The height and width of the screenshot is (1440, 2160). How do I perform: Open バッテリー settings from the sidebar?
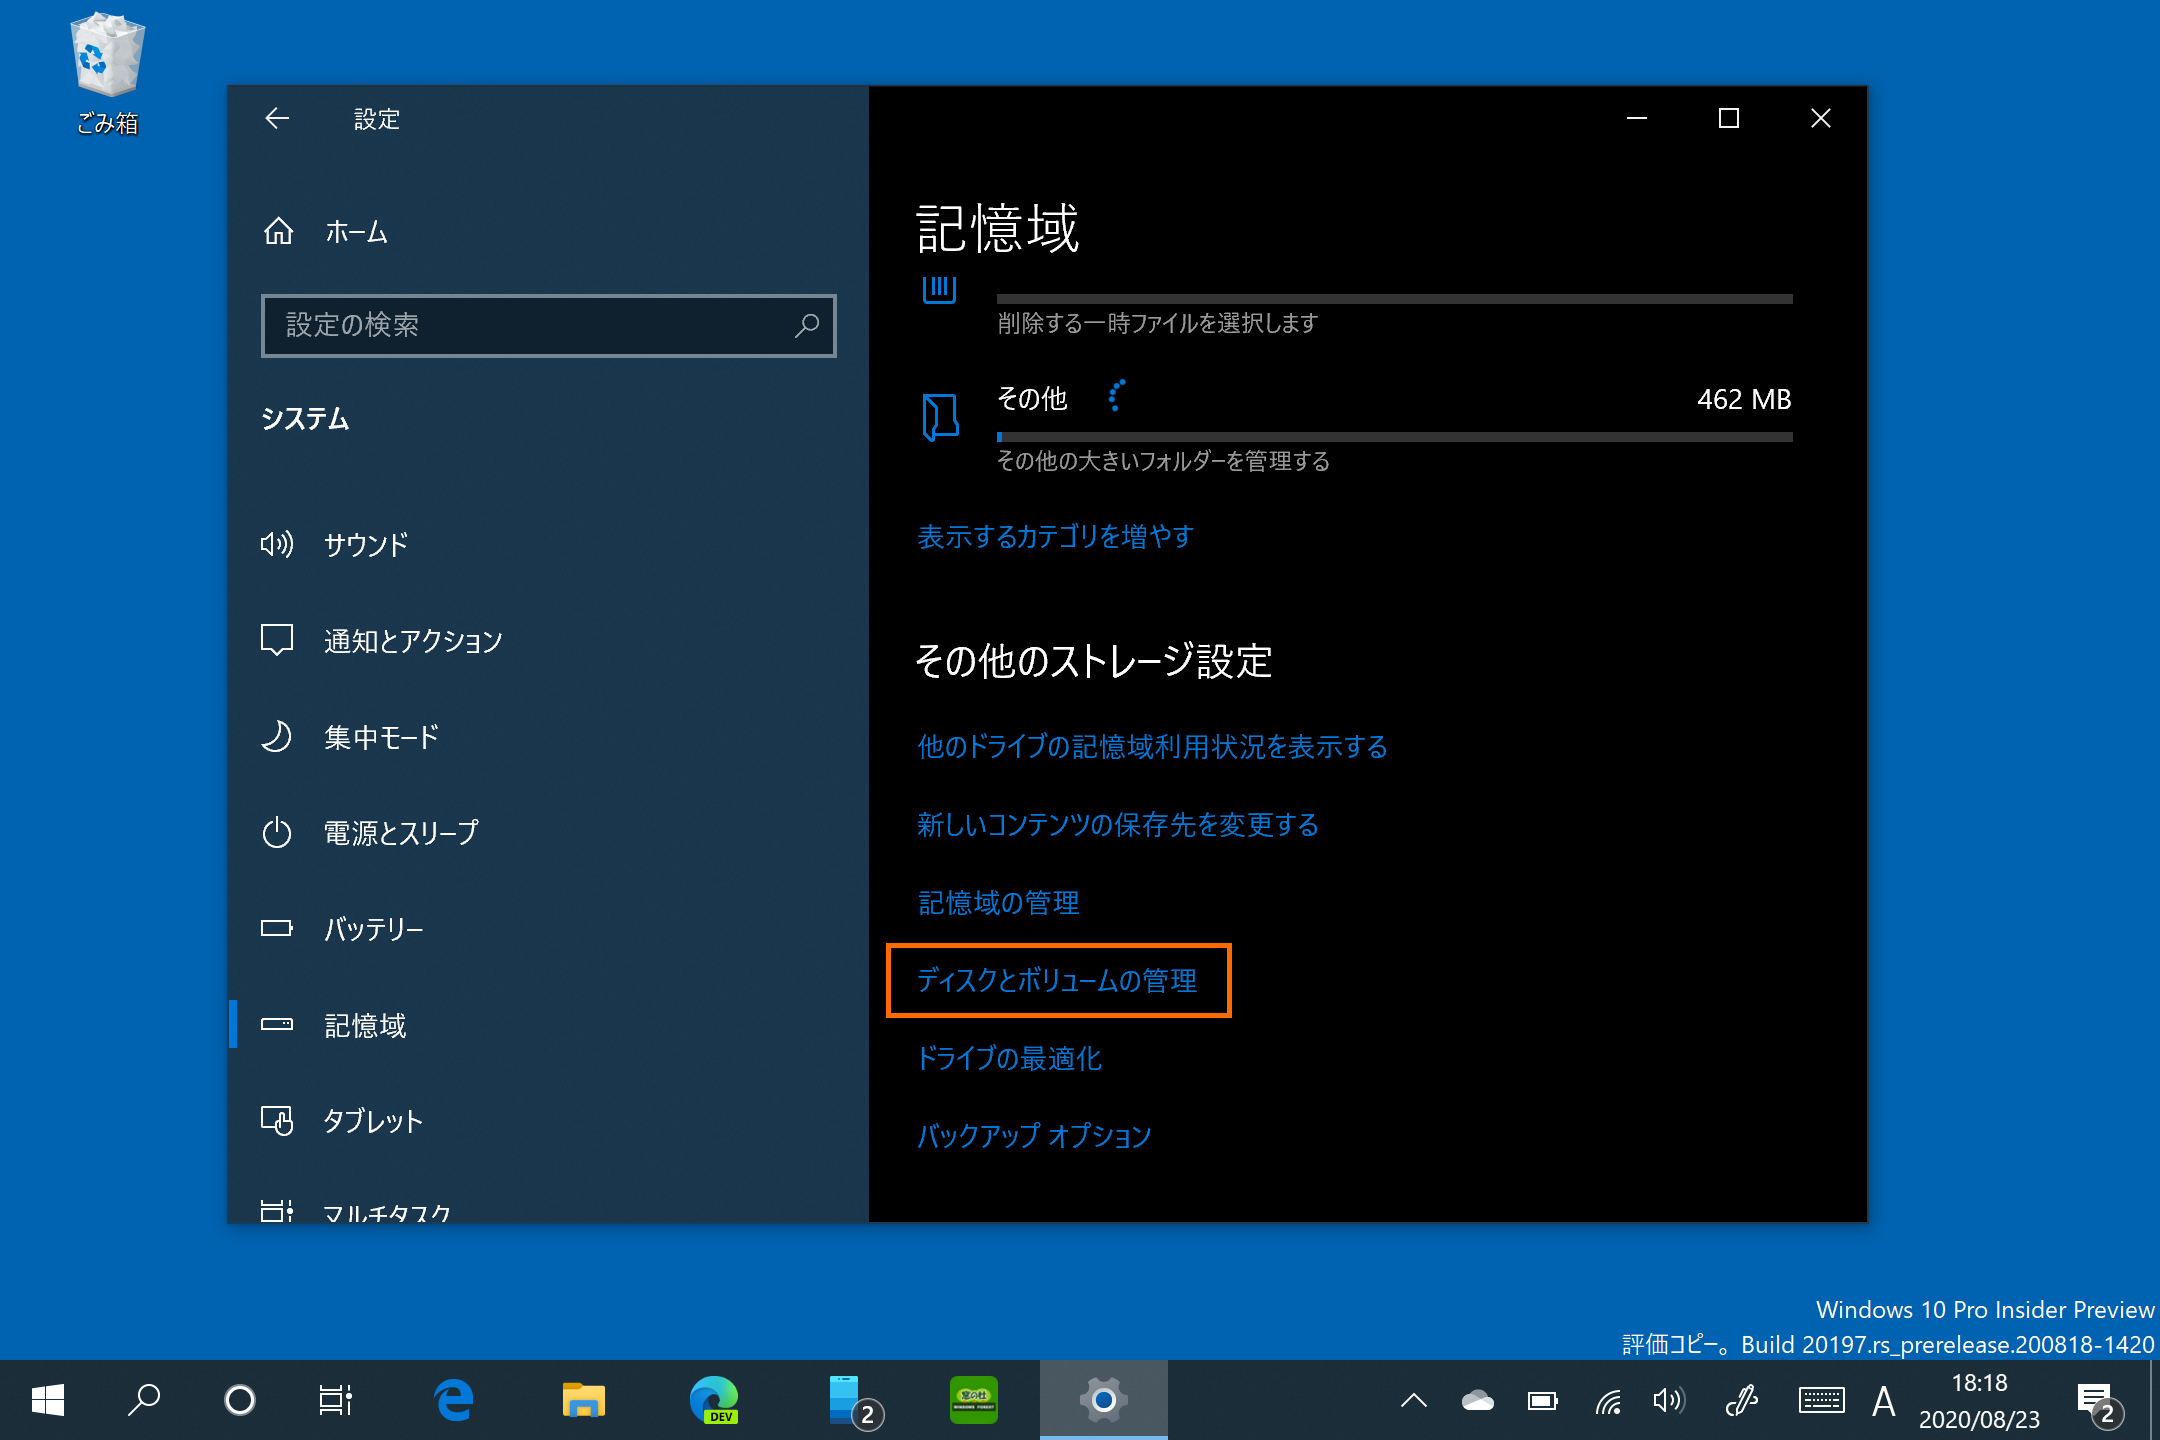click(374, 928)
